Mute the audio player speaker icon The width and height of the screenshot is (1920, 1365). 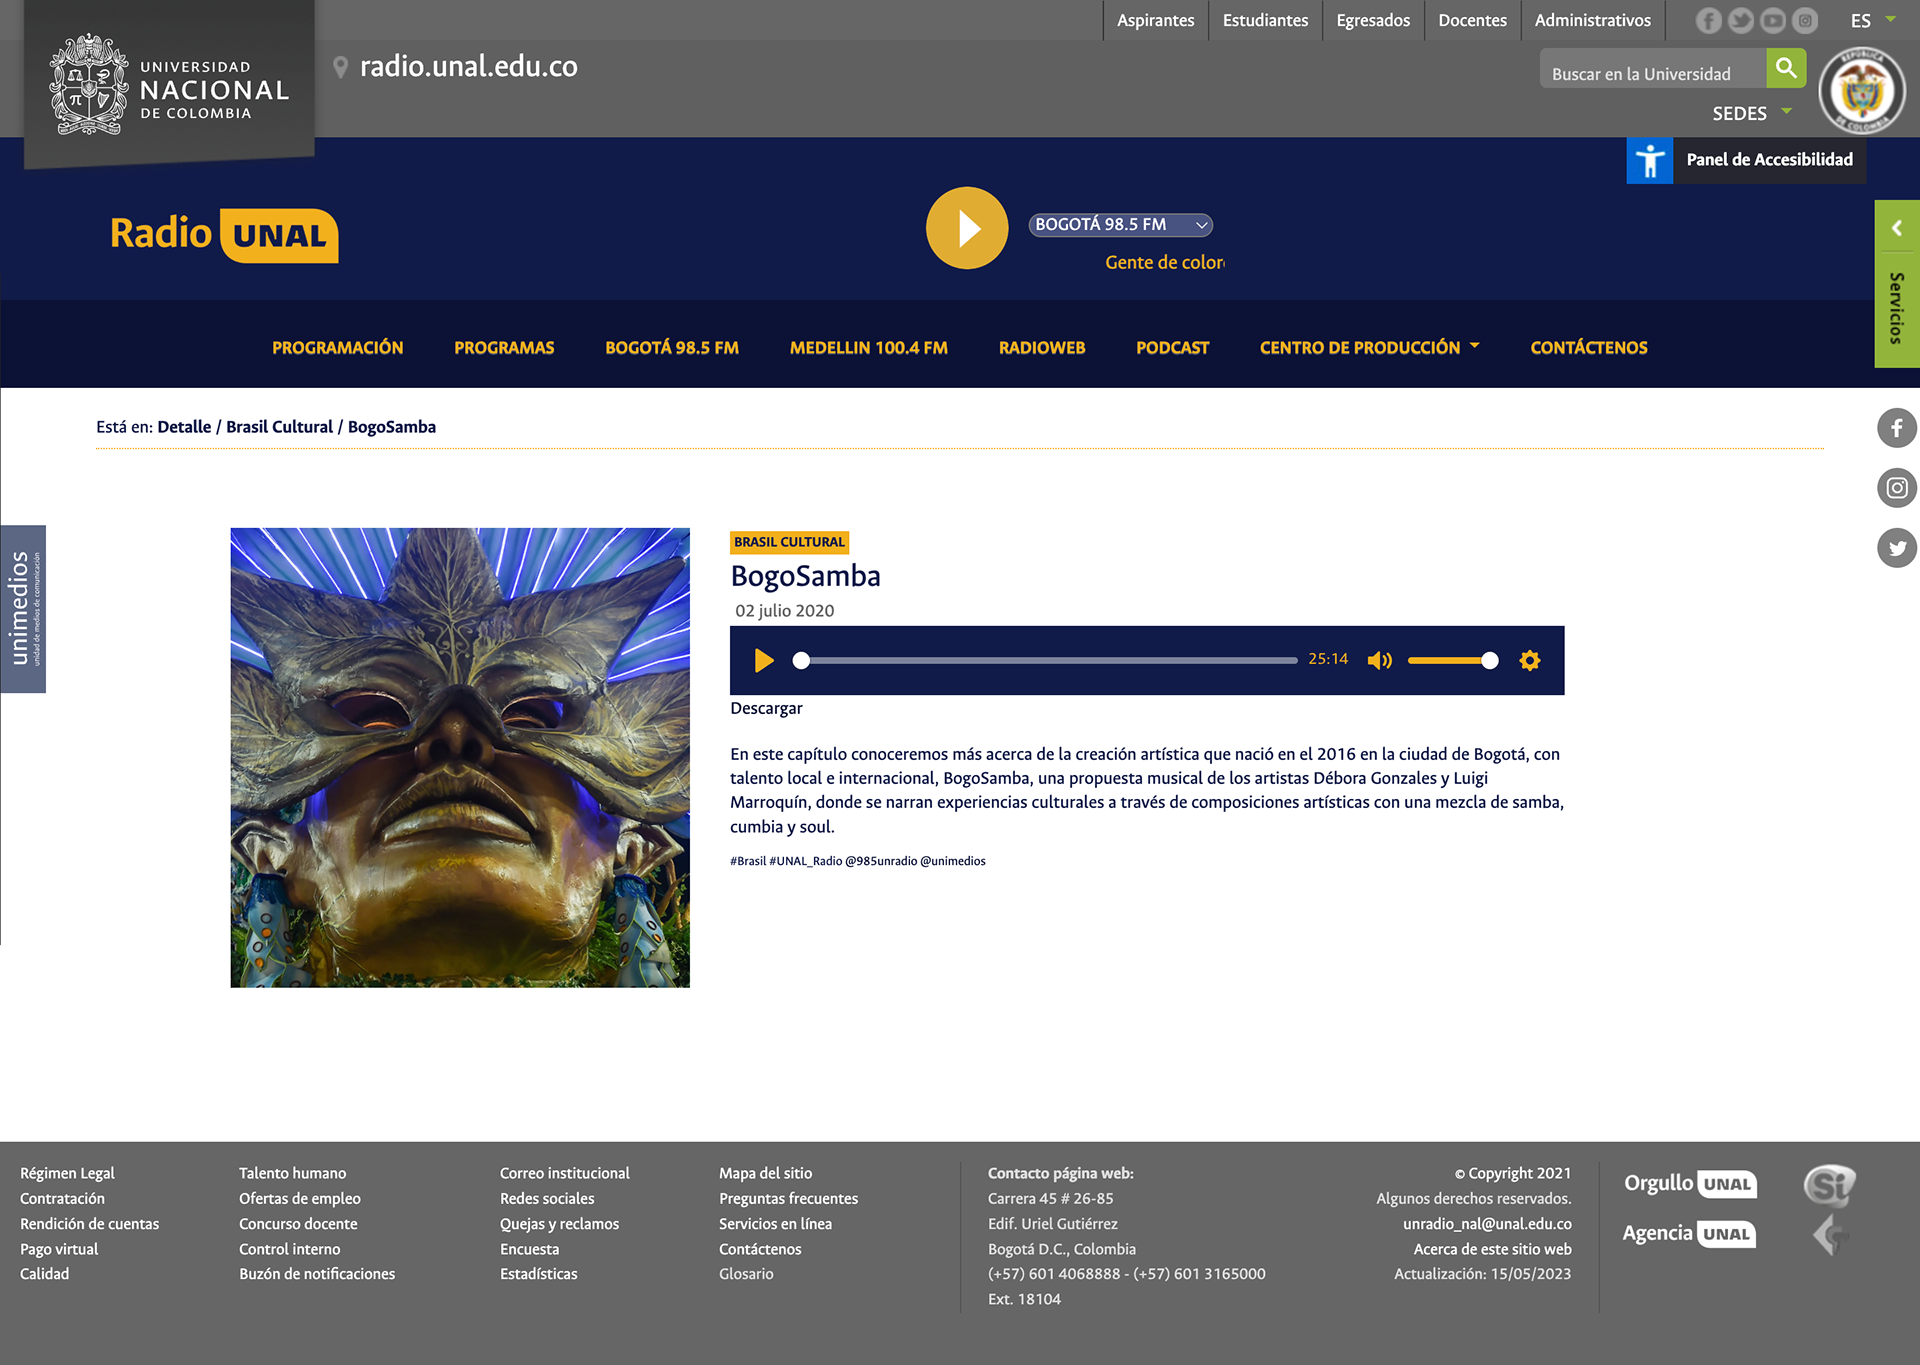1379,660
